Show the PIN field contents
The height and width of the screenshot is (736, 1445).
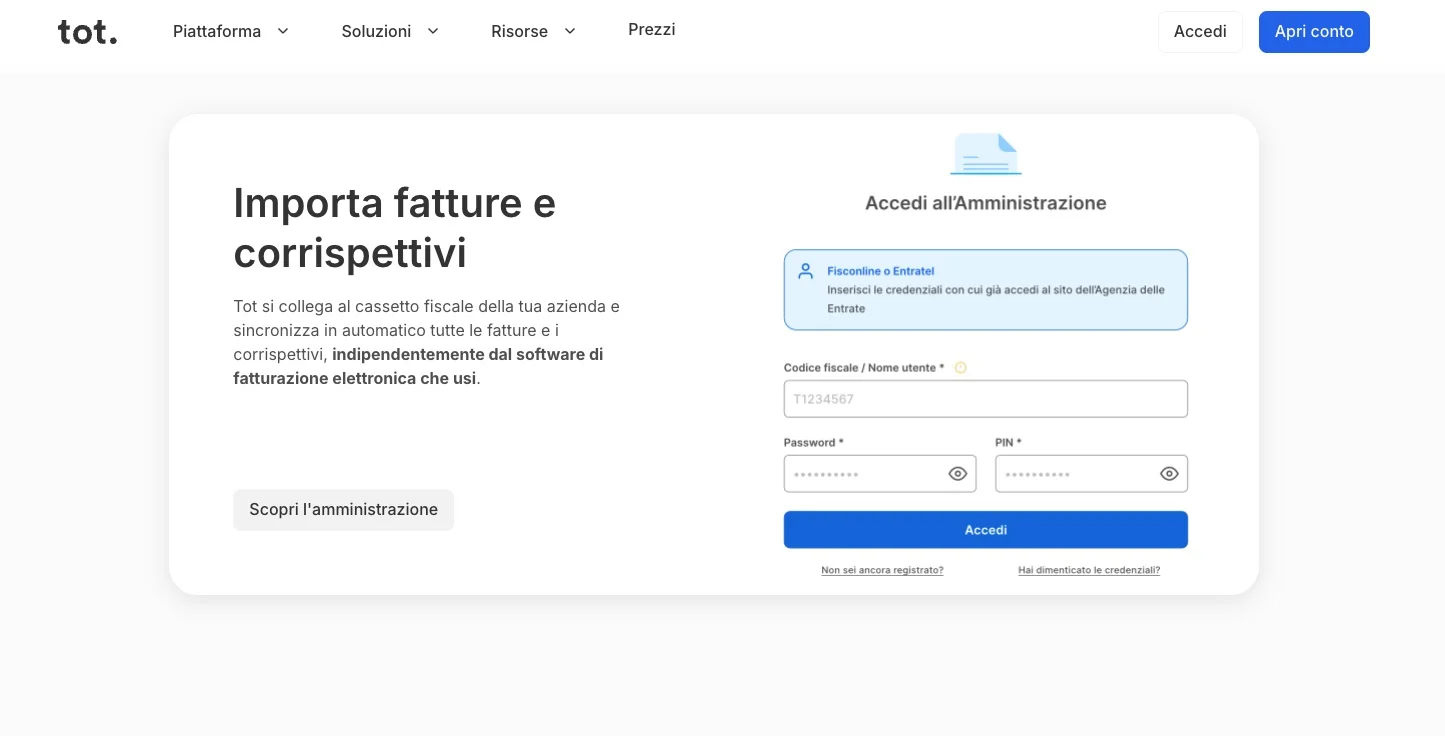(1168, 473)
